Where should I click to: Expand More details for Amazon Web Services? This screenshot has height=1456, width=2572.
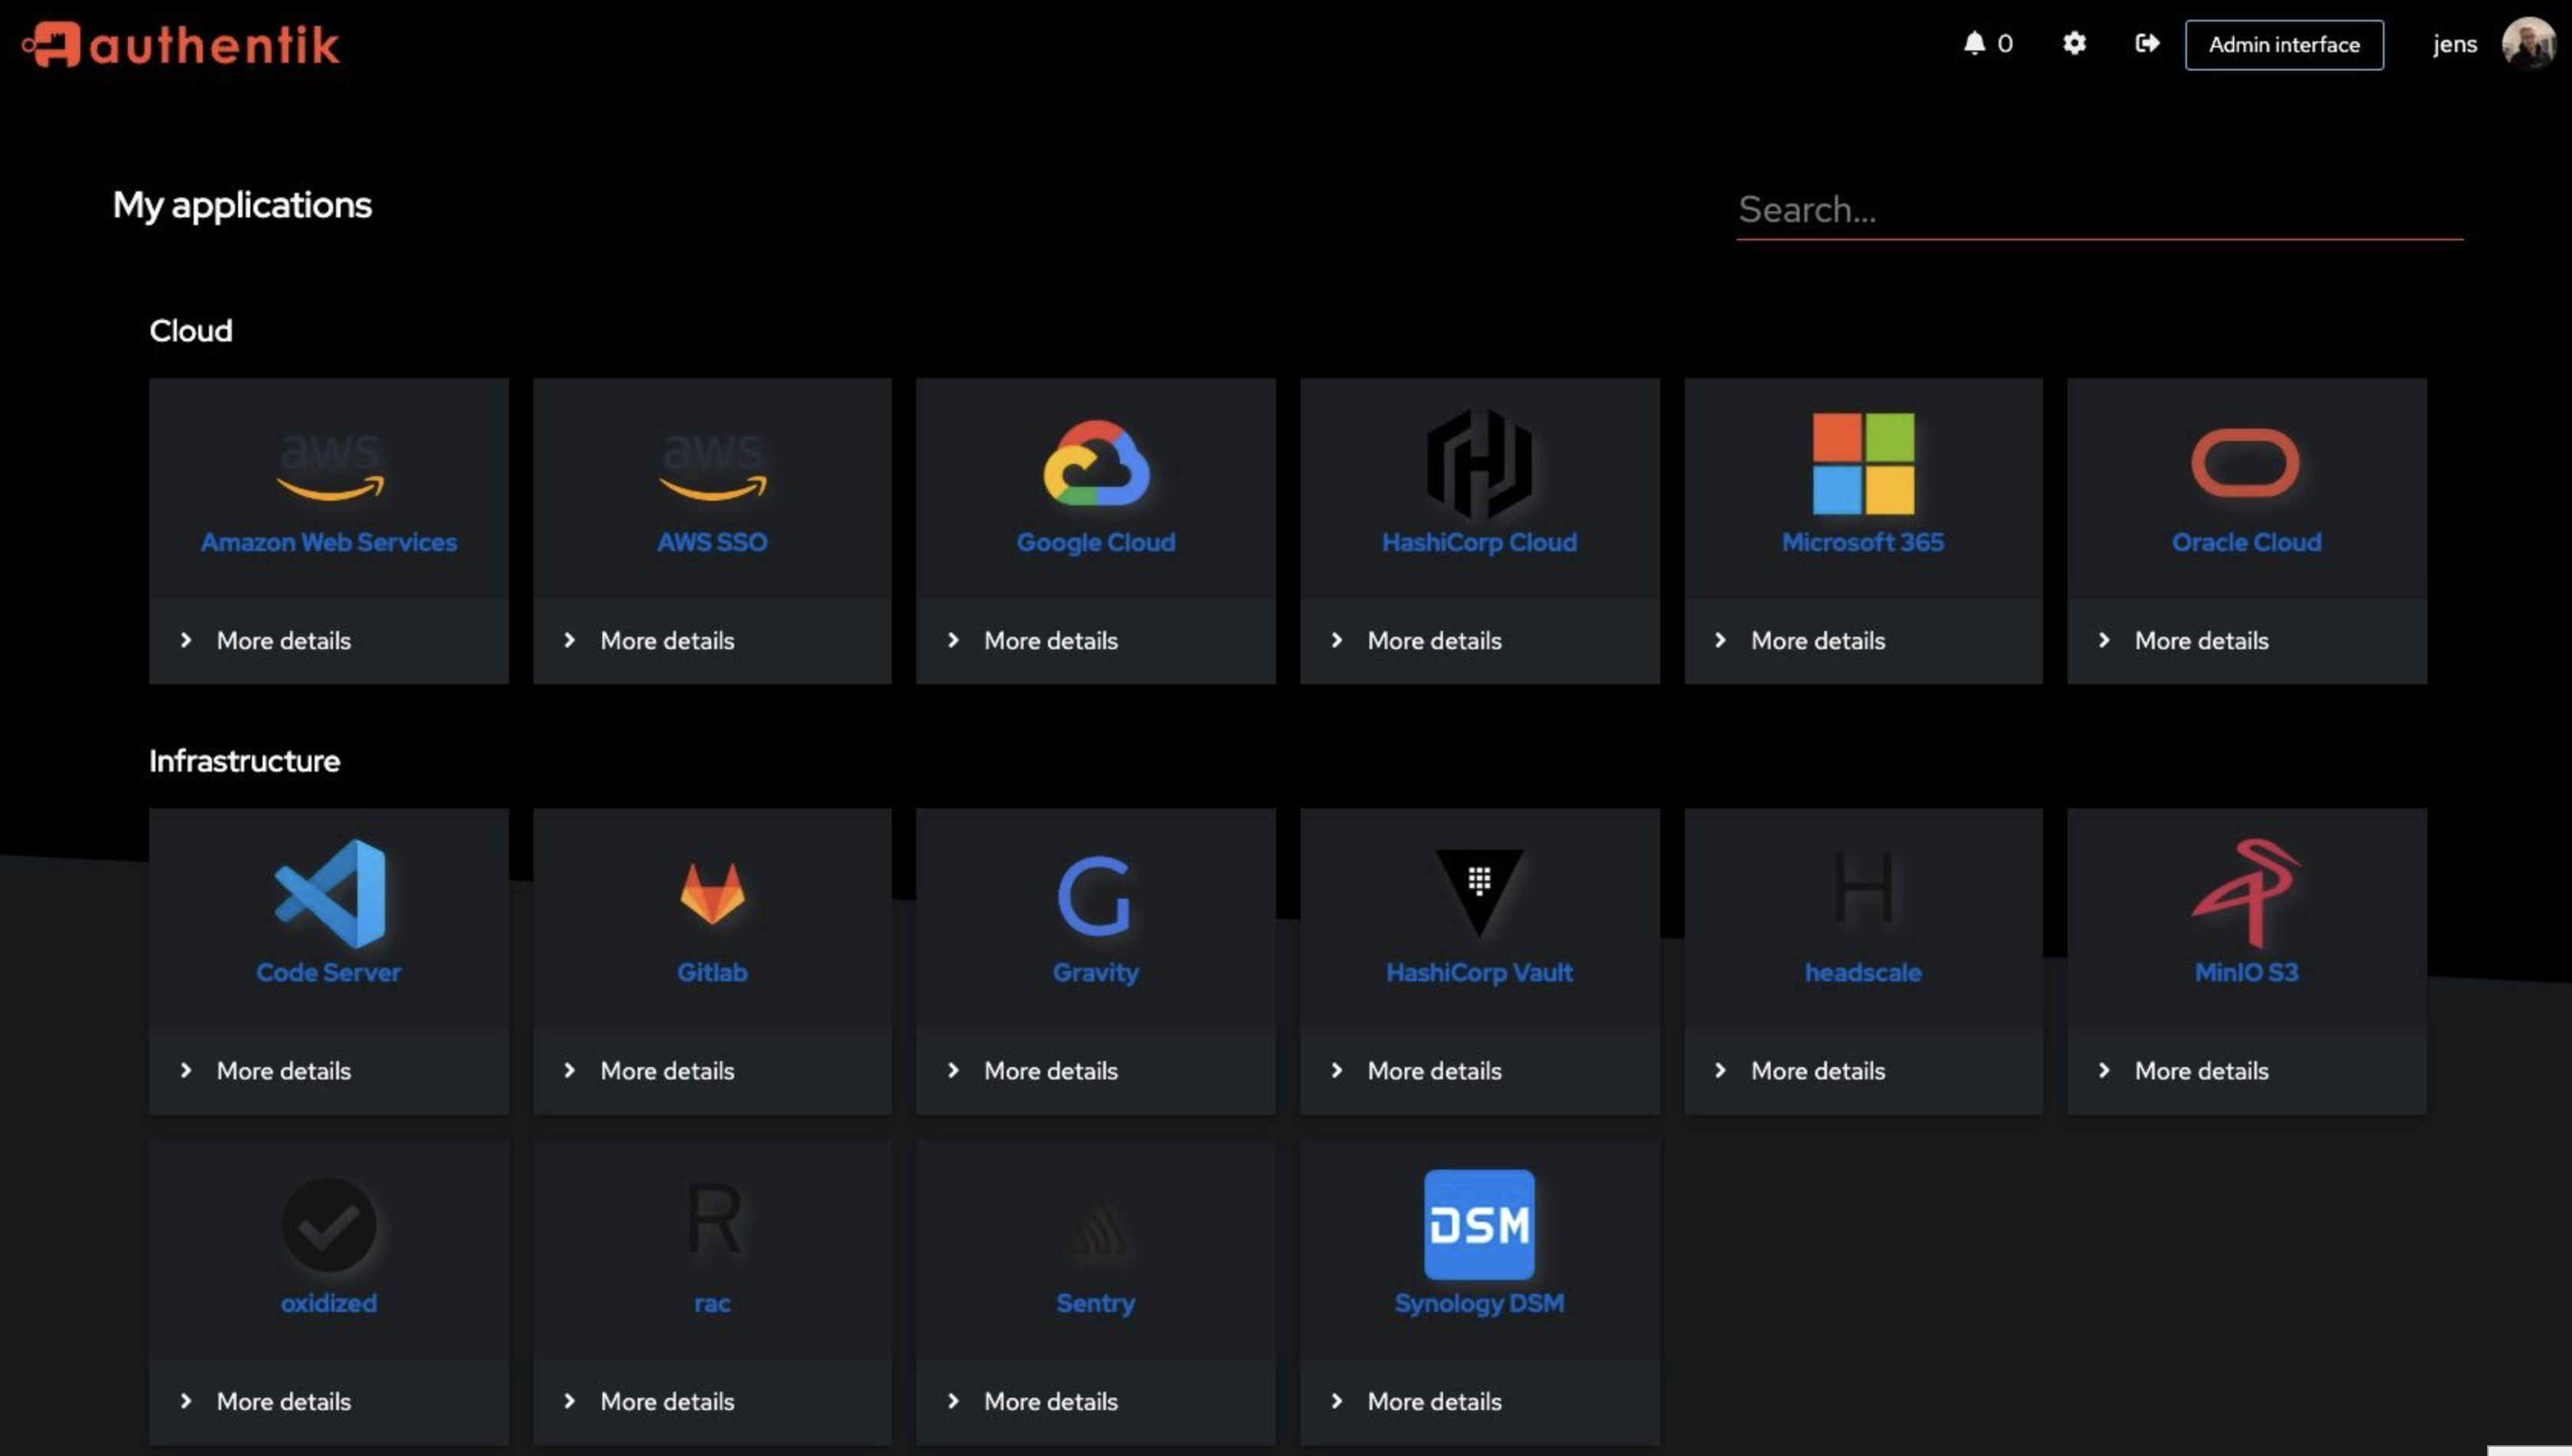click(329, 640)
